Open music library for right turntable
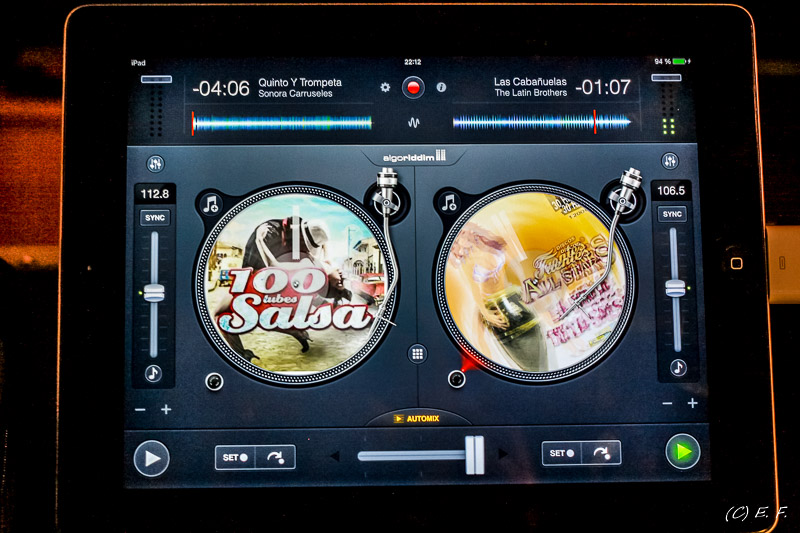Image resolution: width=800 pixels, height=533 pixels. pyautogui.click(x=449, y=204)
